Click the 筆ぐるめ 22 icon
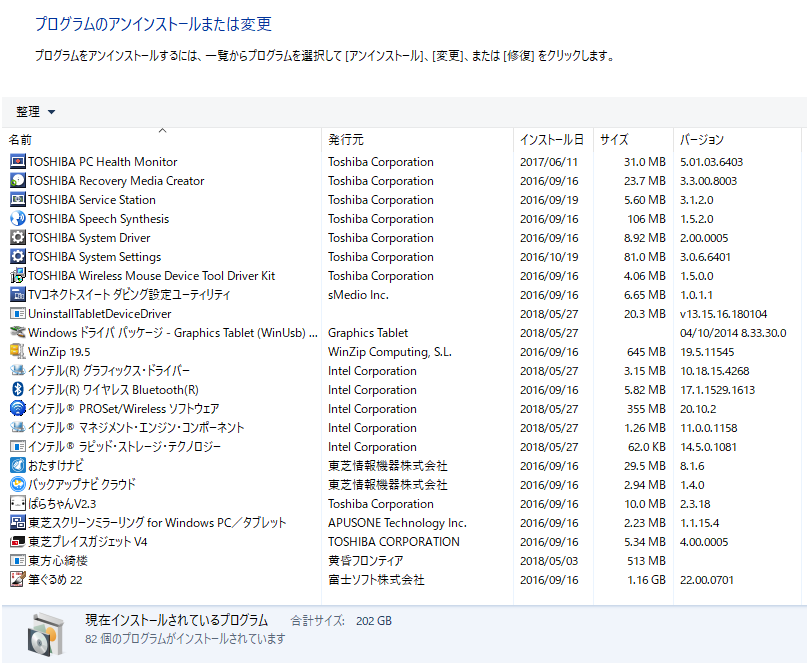 [x=17, y=580]
